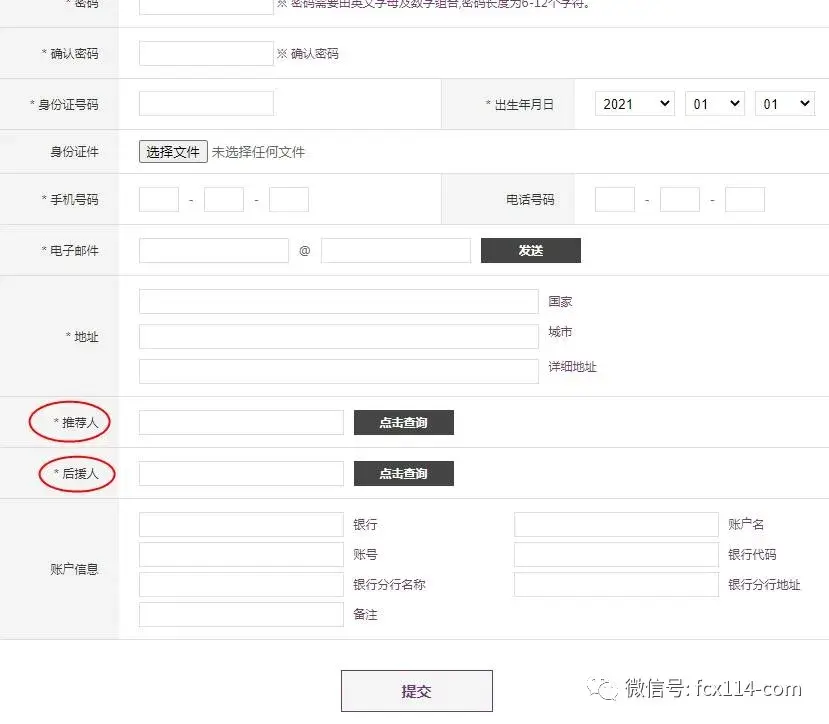
Task: Open the birth year dropdown showing 2021
Action: [x=634, y=104]
